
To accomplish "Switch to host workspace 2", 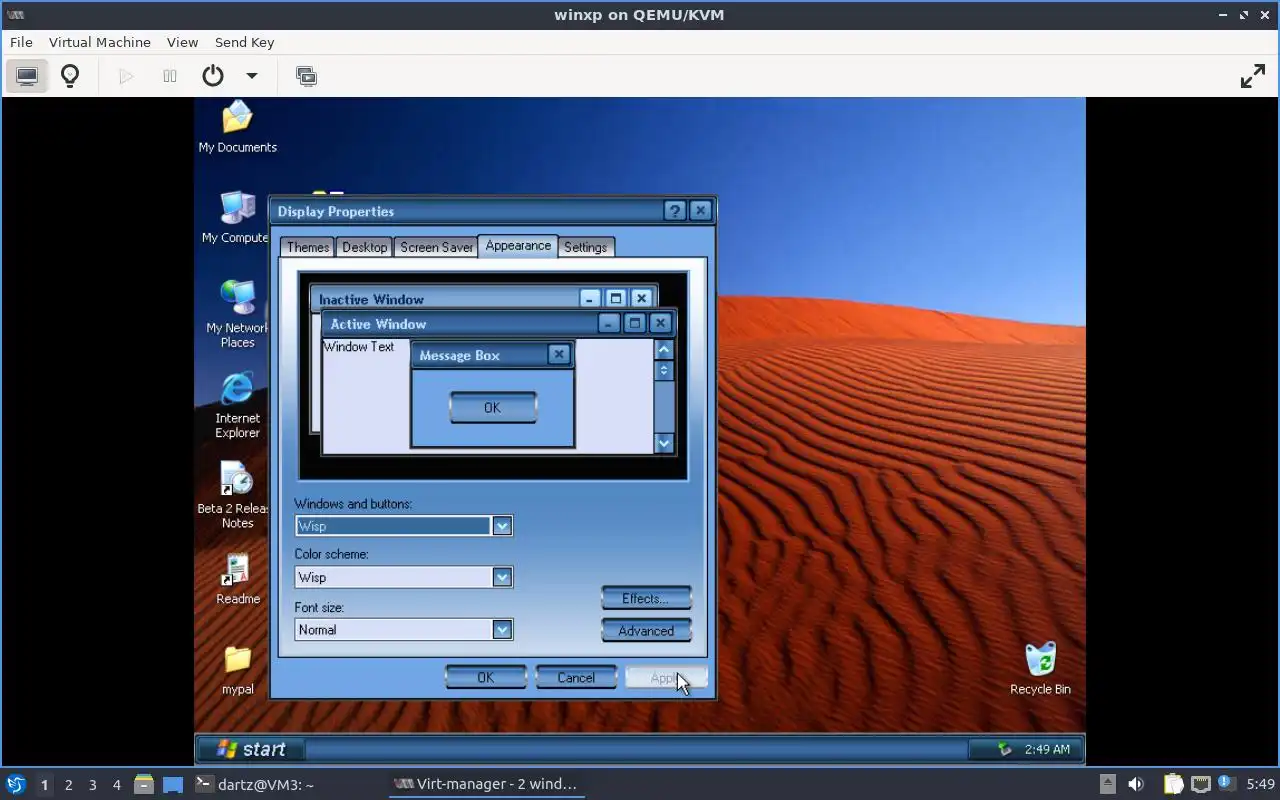I will pyautogui.click(x=68, y=785).
